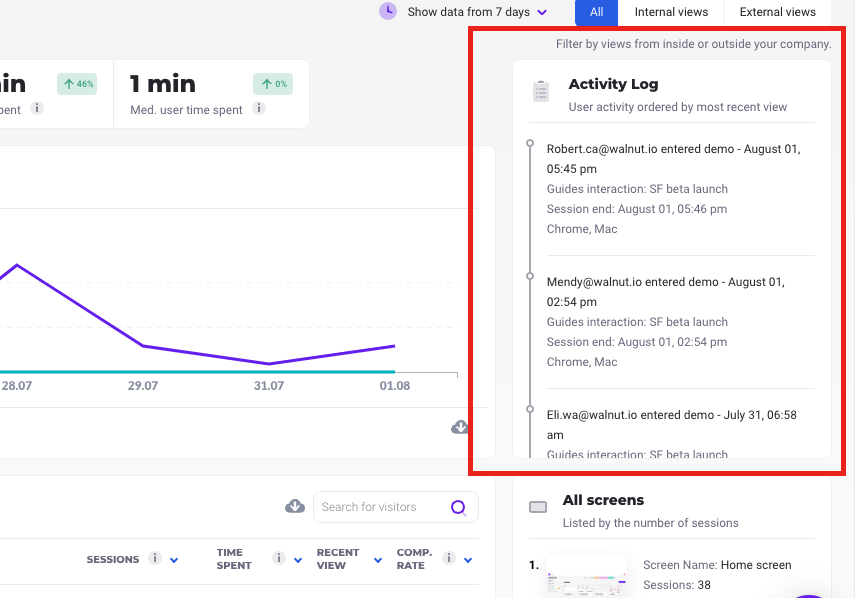The image size is (856, 598).
Task: Select the All views tab
Action: (x=596, y=12)
